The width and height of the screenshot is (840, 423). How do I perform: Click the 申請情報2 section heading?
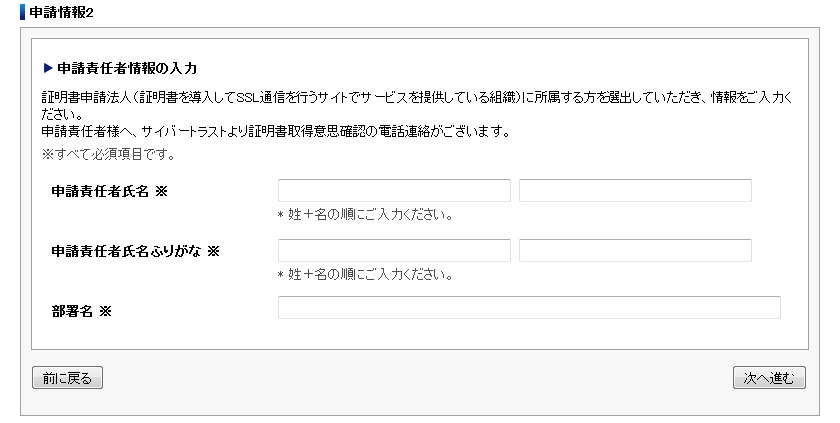[x=61, y=12]
